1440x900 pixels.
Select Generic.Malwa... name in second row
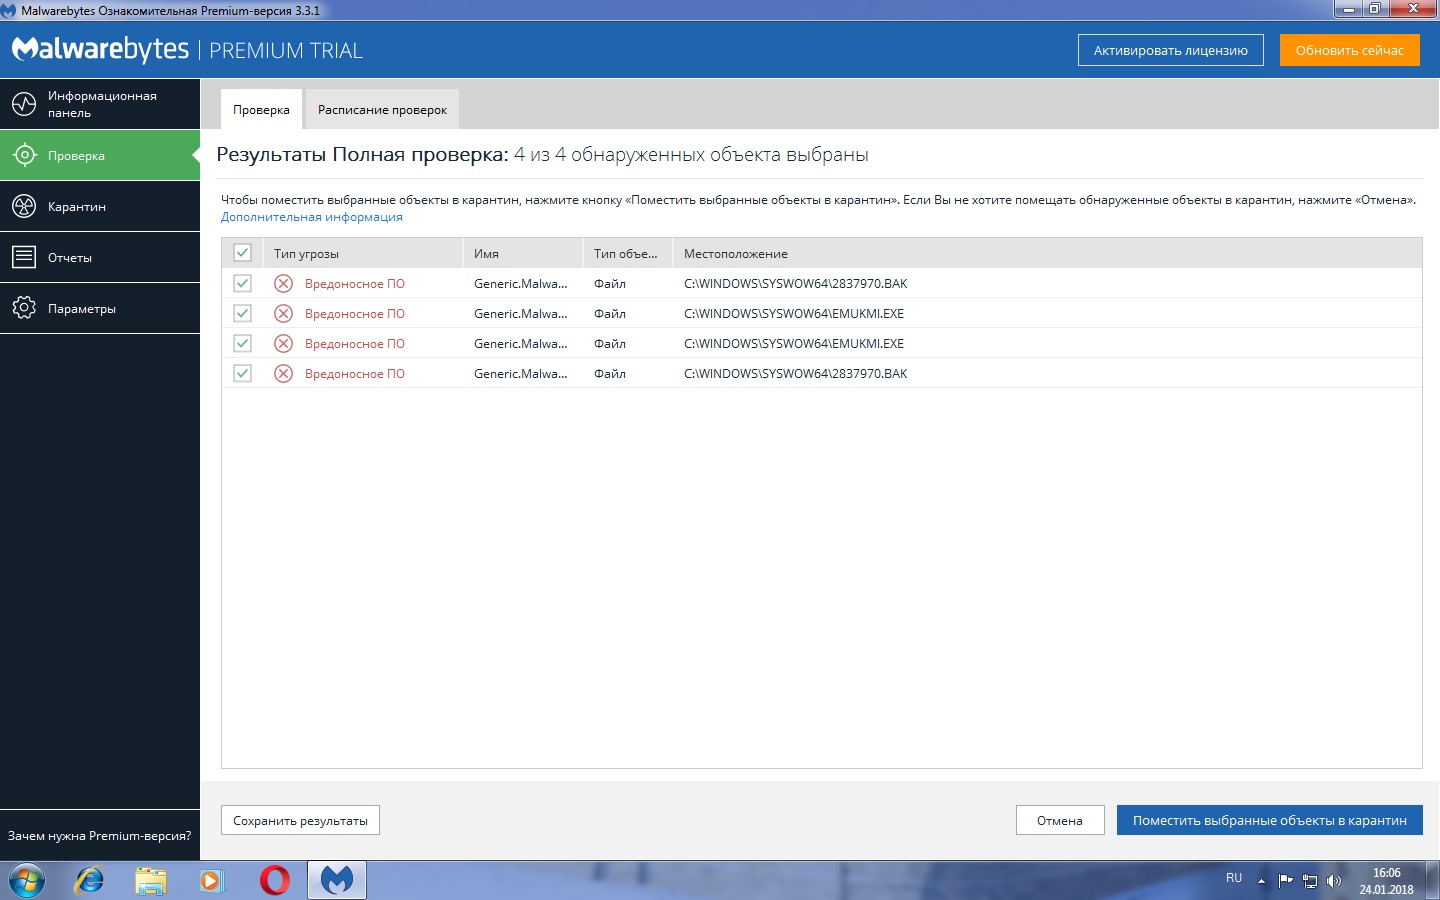(521, 314)
